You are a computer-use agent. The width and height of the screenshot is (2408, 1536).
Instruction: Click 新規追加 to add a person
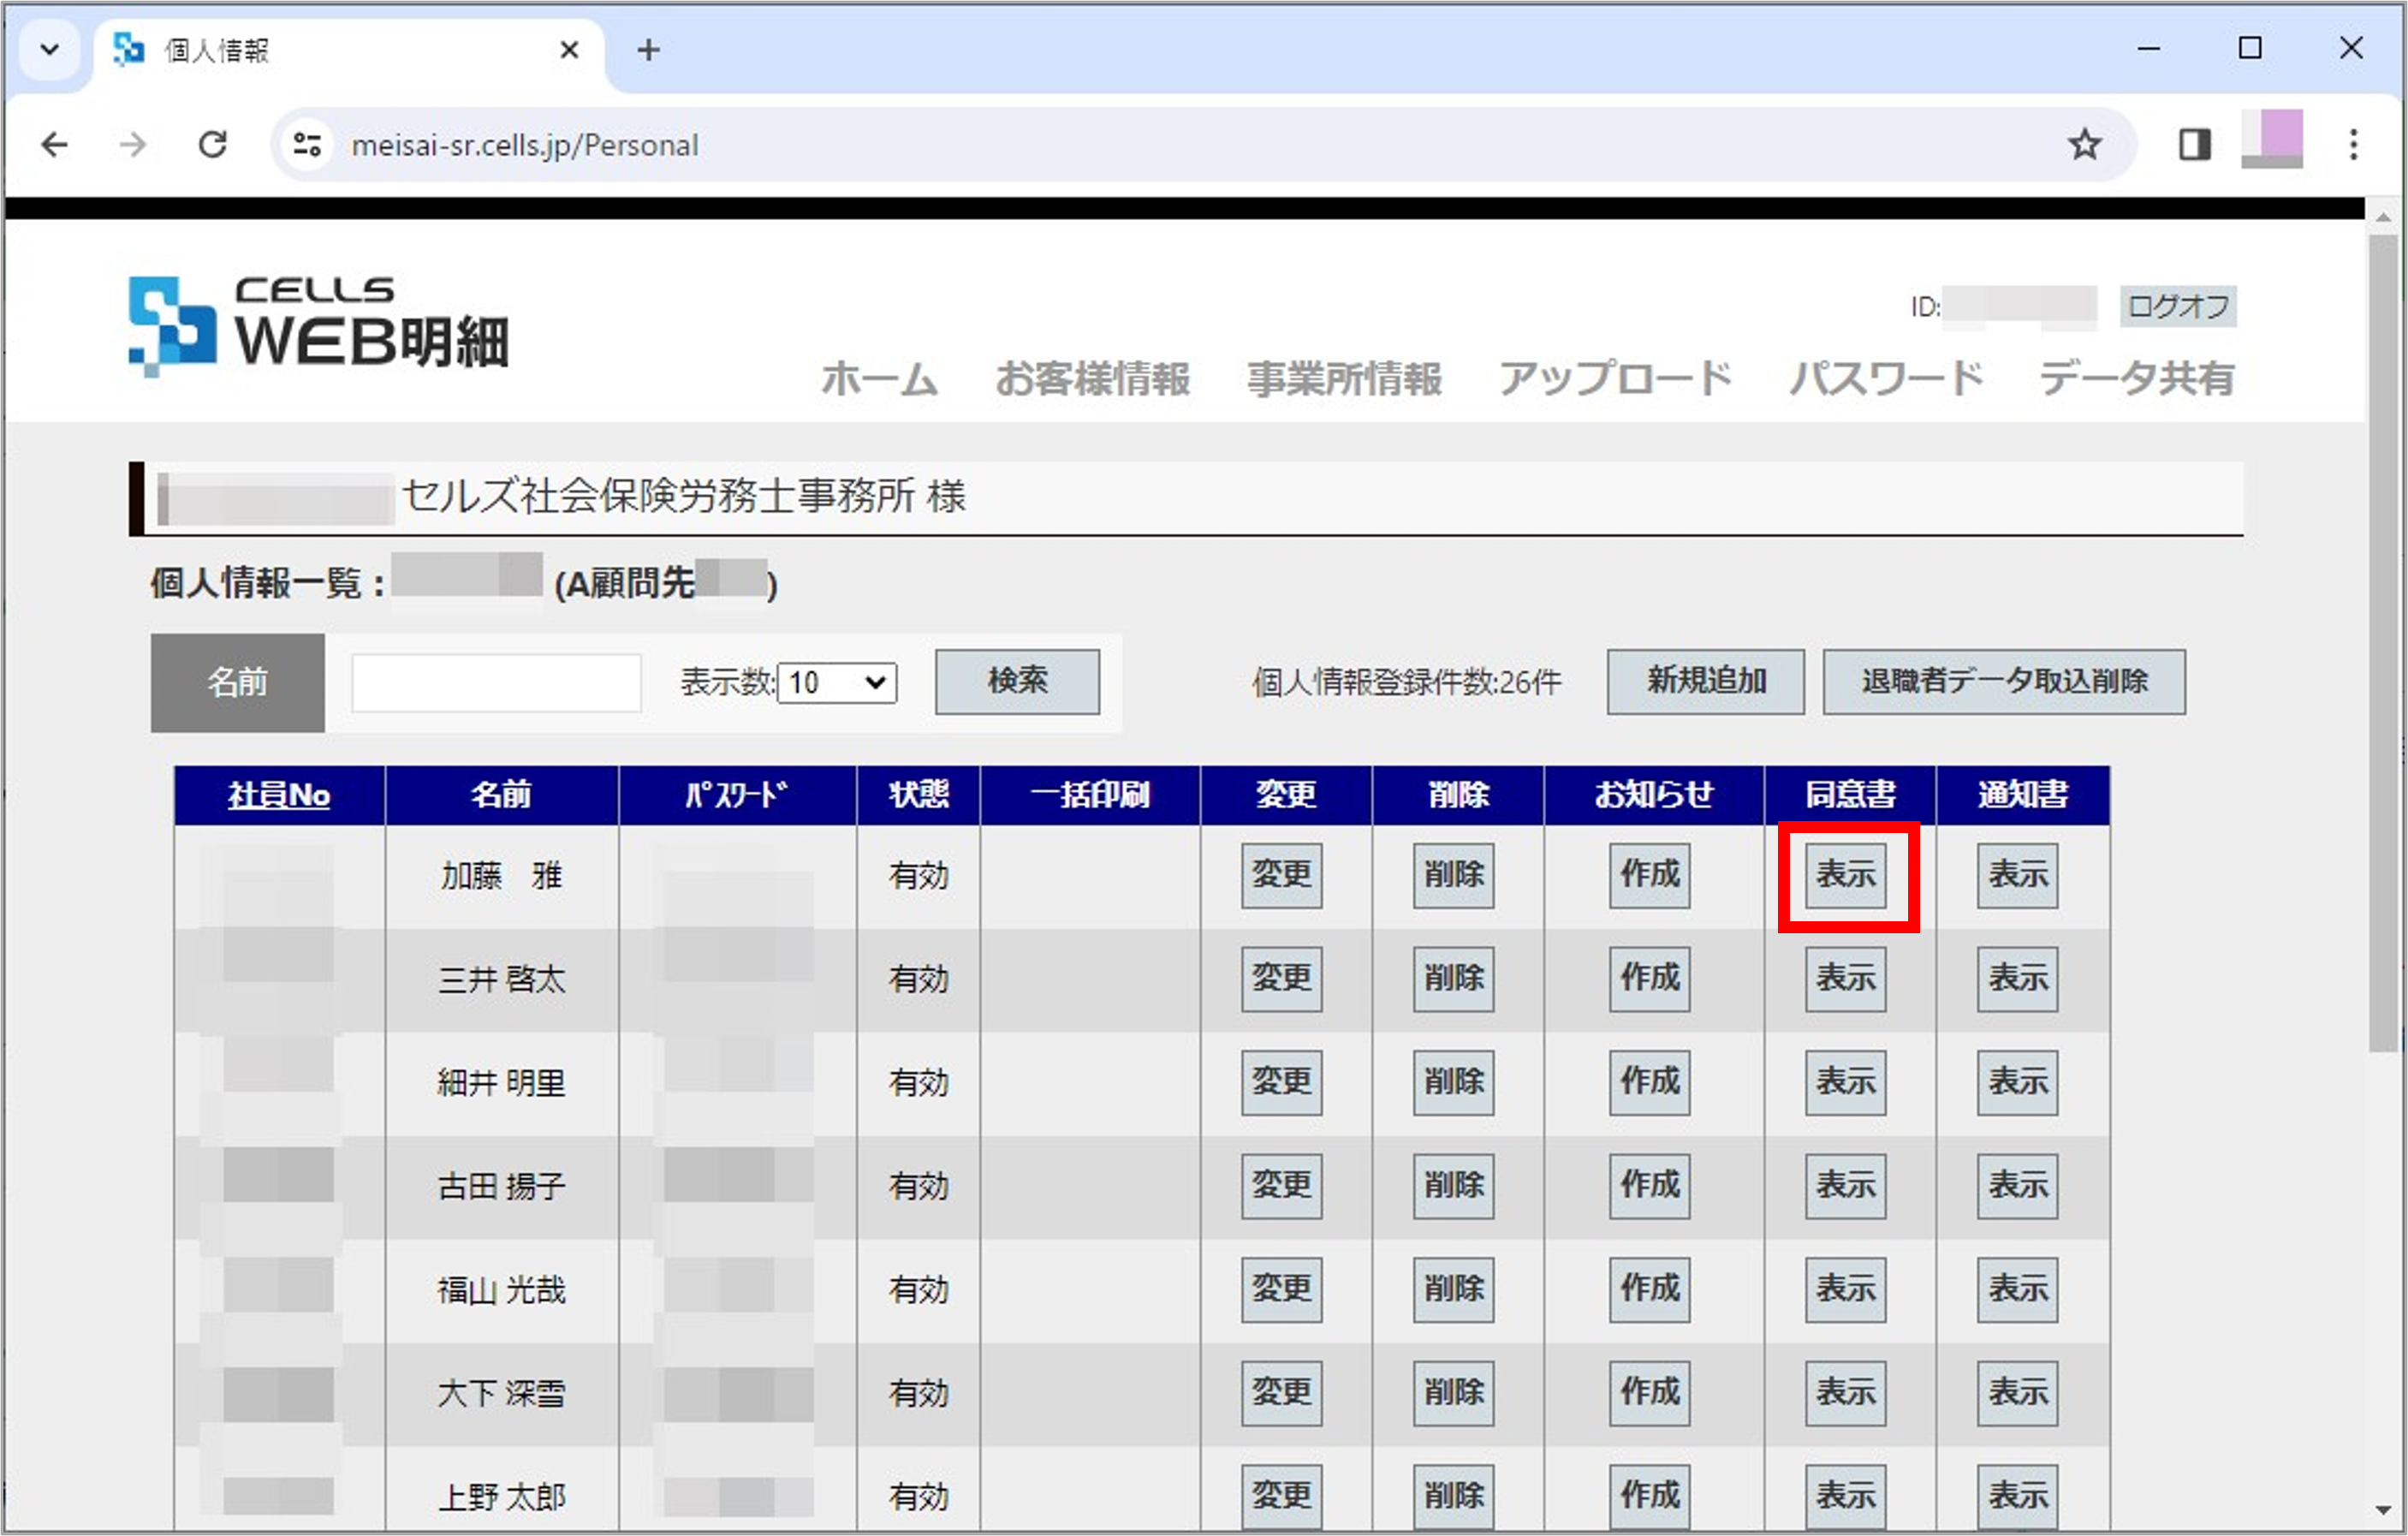1705,682
